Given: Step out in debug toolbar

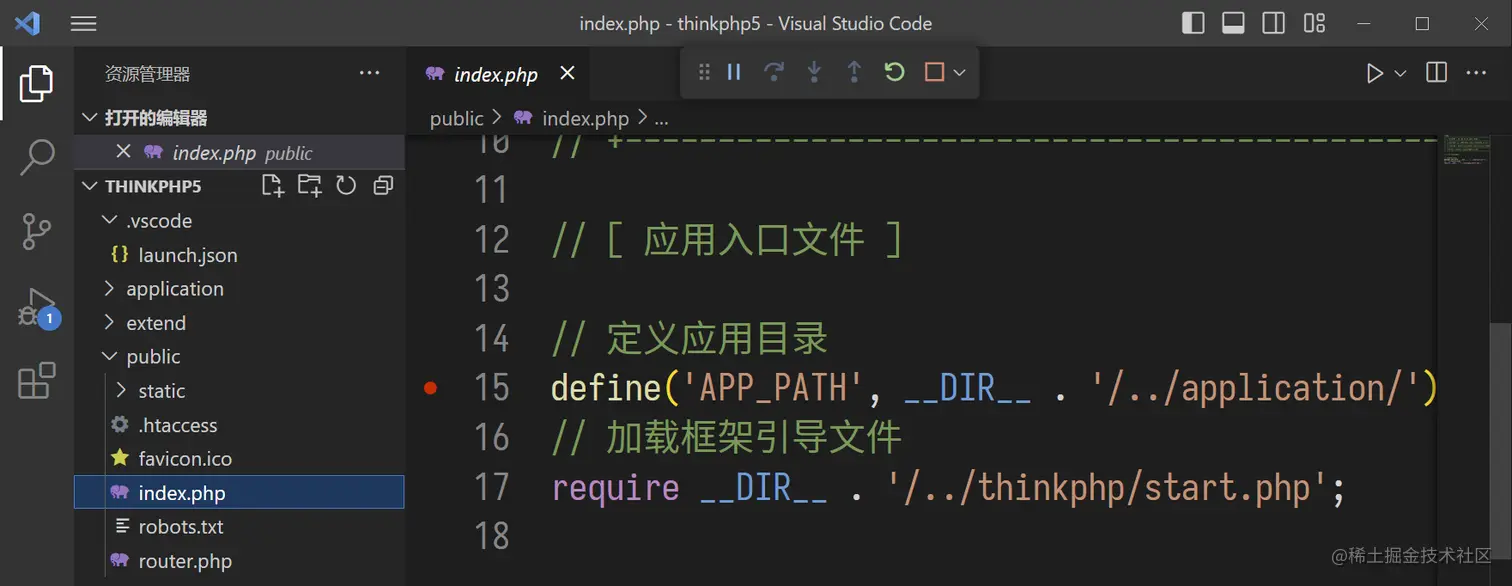Looking at the screenshot, I should 854,72.
